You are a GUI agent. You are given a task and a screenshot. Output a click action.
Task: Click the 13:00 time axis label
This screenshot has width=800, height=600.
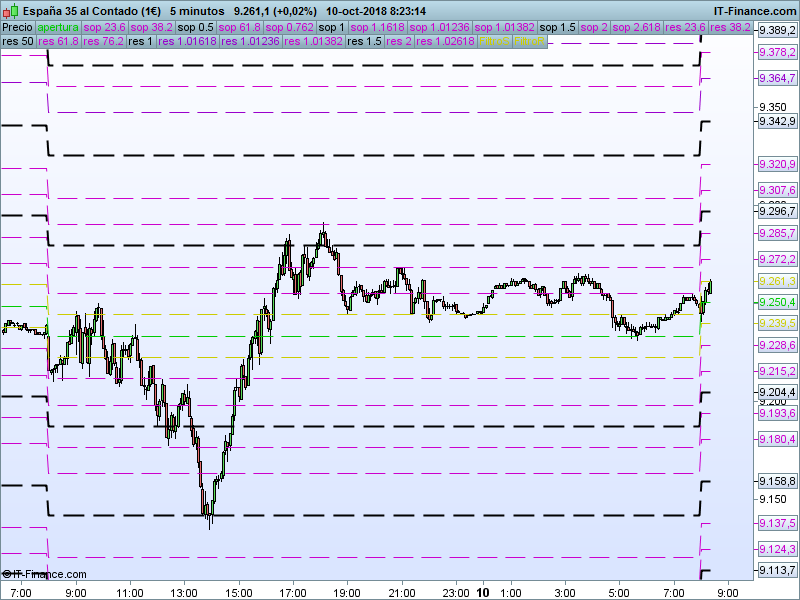(184, 593)
